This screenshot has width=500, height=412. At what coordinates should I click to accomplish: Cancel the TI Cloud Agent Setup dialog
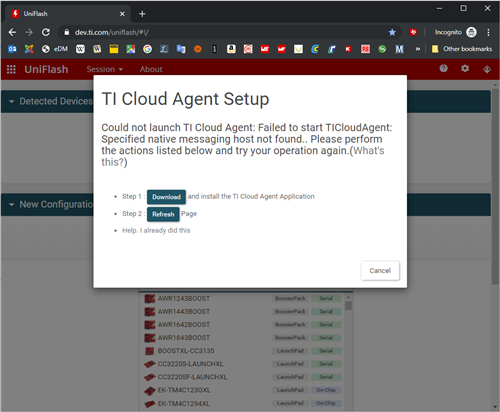pos(380,271)
